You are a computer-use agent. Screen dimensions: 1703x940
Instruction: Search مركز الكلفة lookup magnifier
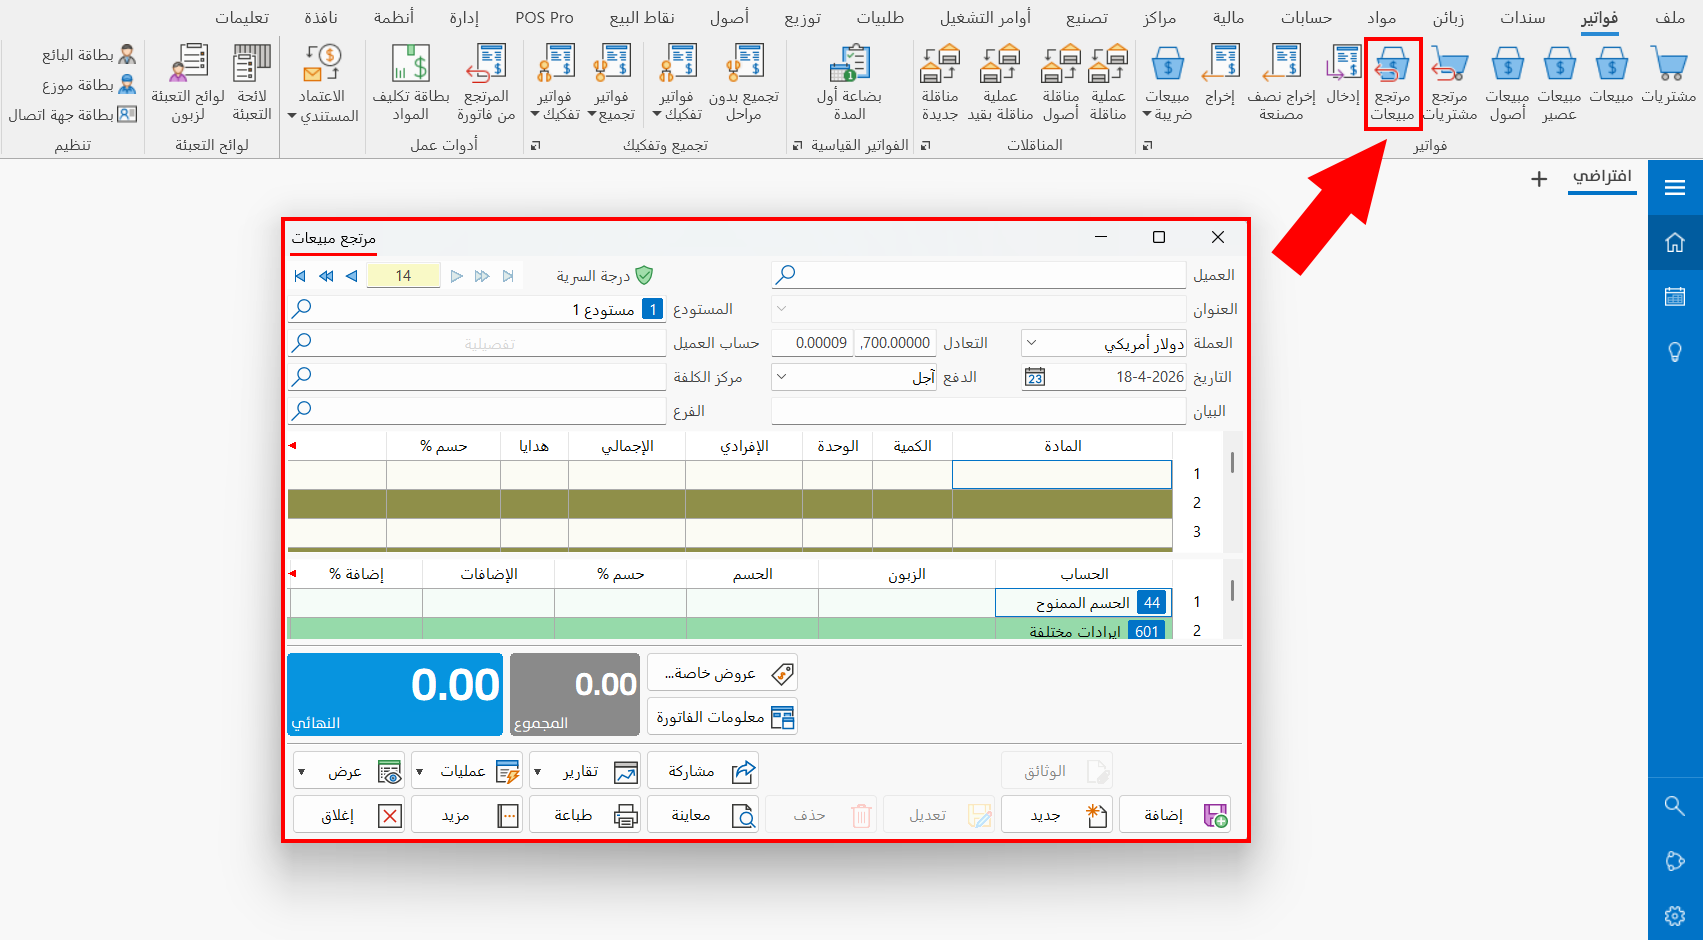301,377
